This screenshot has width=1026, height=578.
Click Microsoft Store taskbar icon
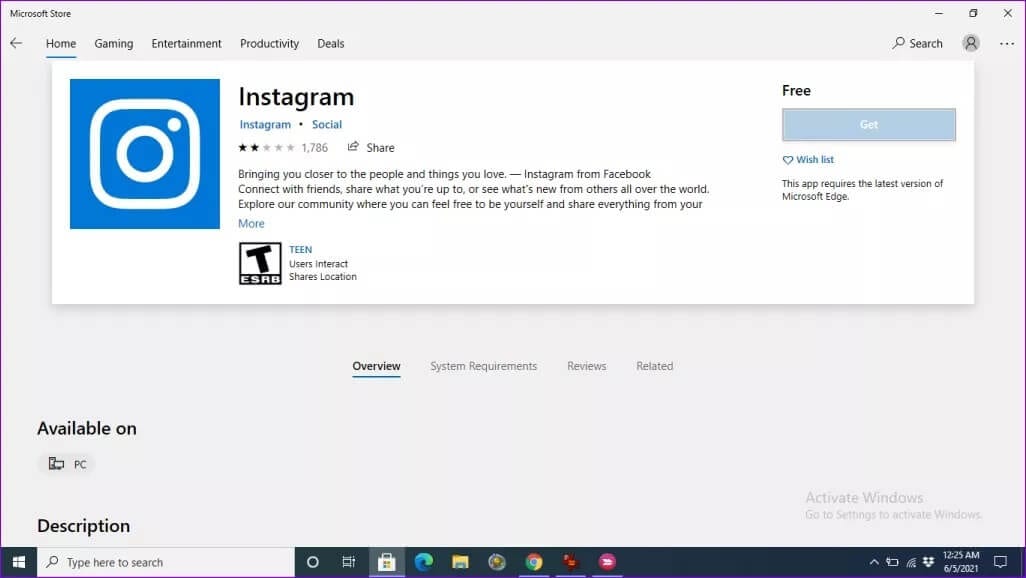387,562
